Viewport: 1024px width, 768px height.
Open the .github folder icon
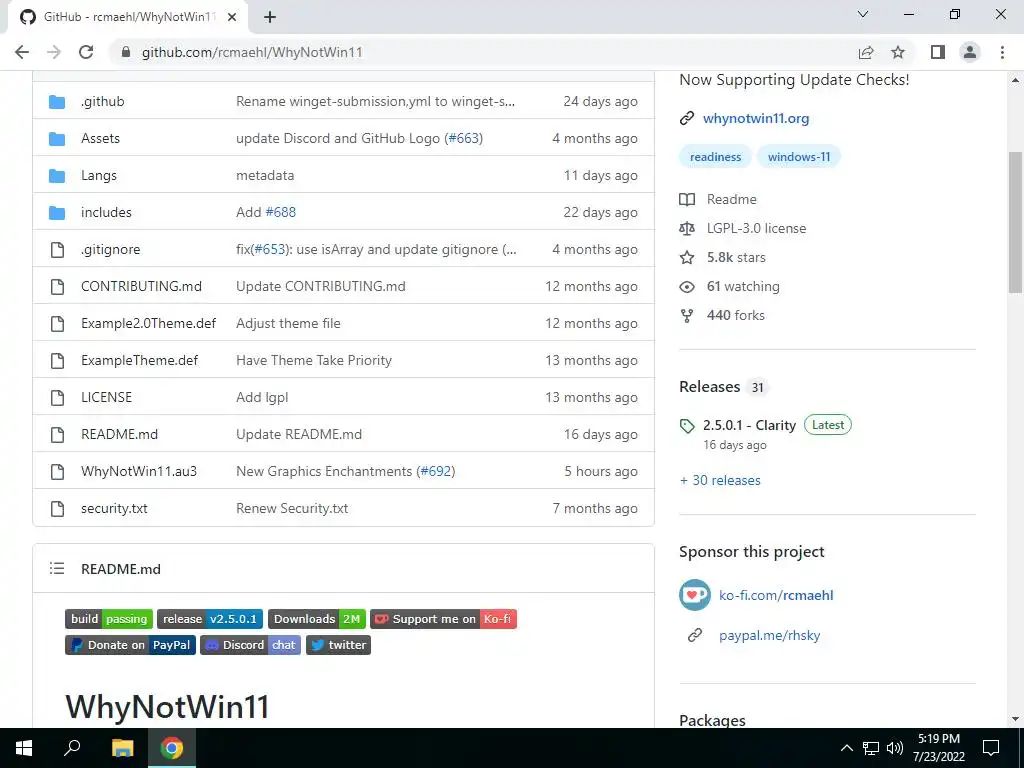(x=57, y=102)
